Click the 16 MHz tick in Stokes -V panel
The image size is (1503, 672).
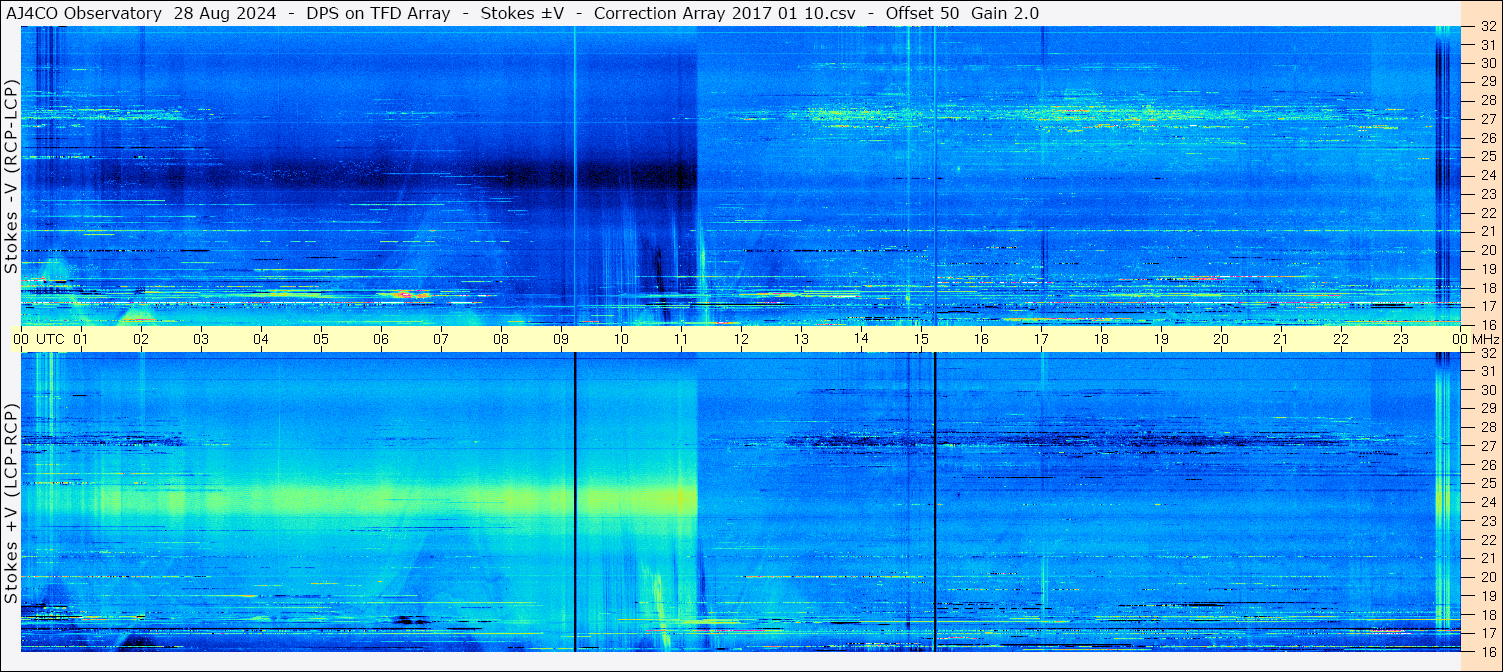point(1487,325)
